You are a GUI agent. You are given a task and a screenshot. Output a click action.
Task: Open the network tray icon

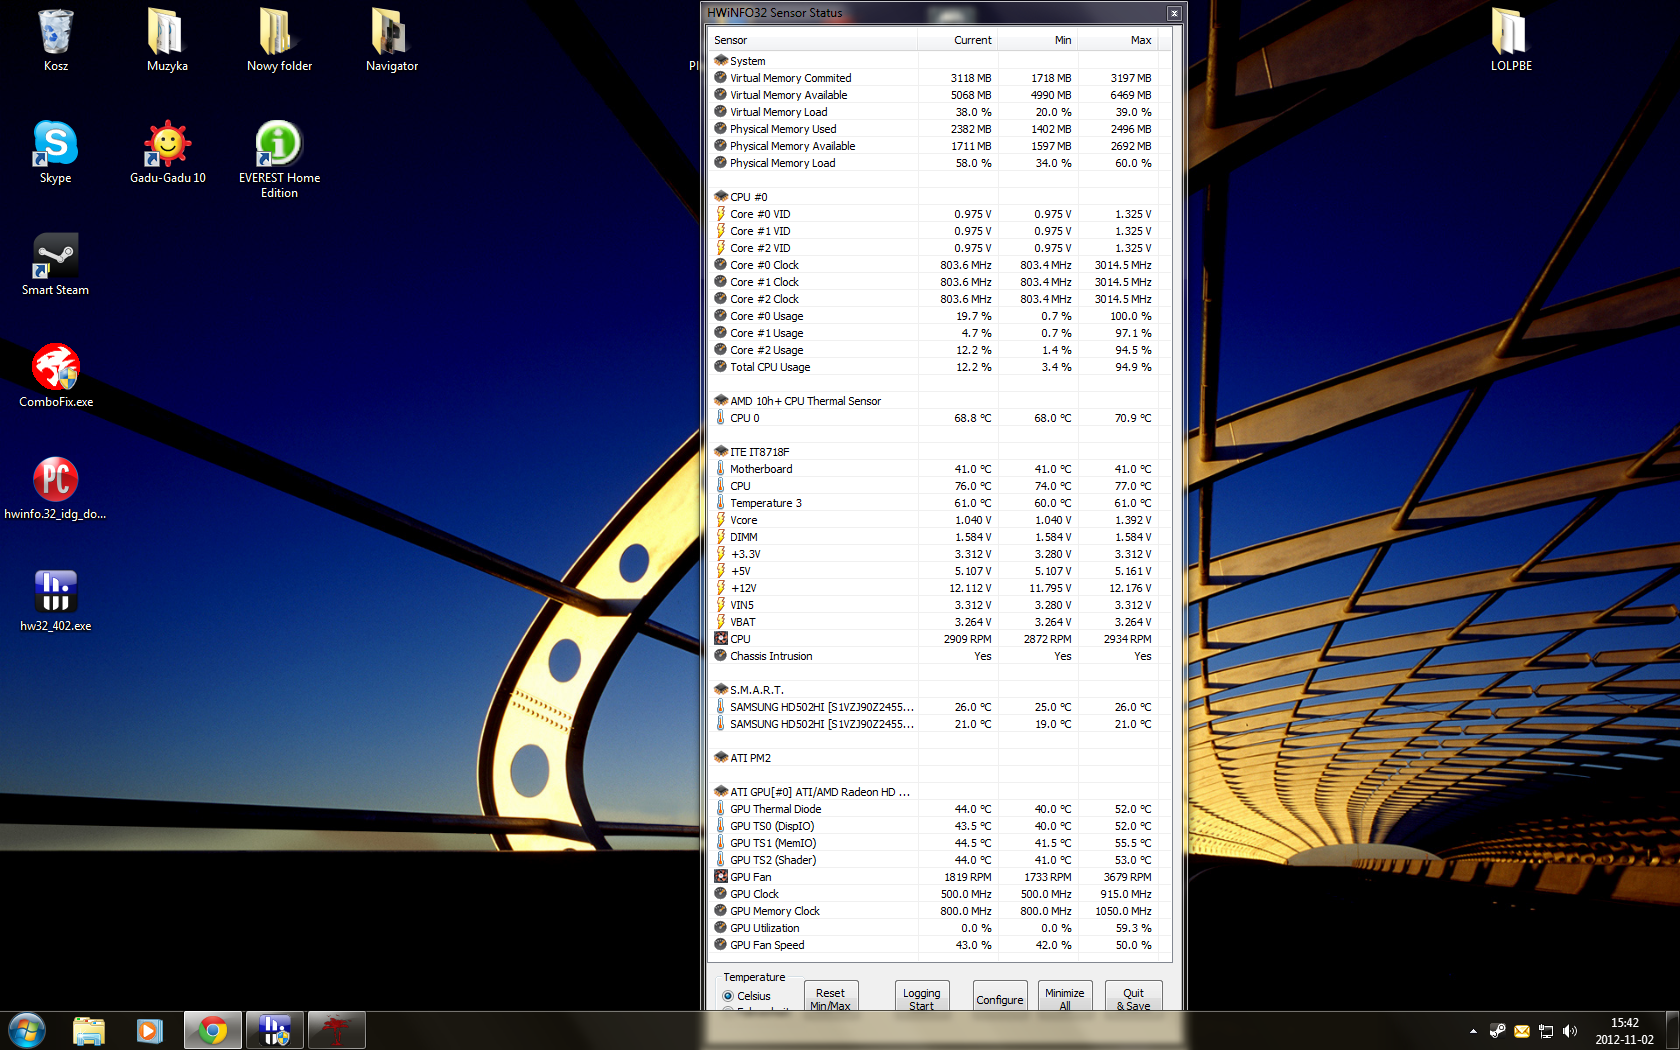click(x=1546, y=1031)
